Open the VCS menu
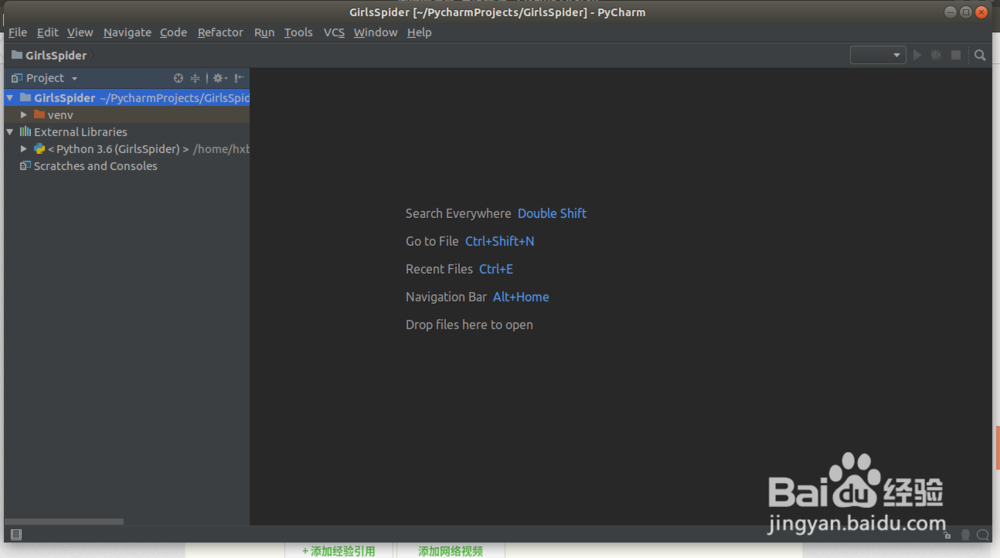 334,33
